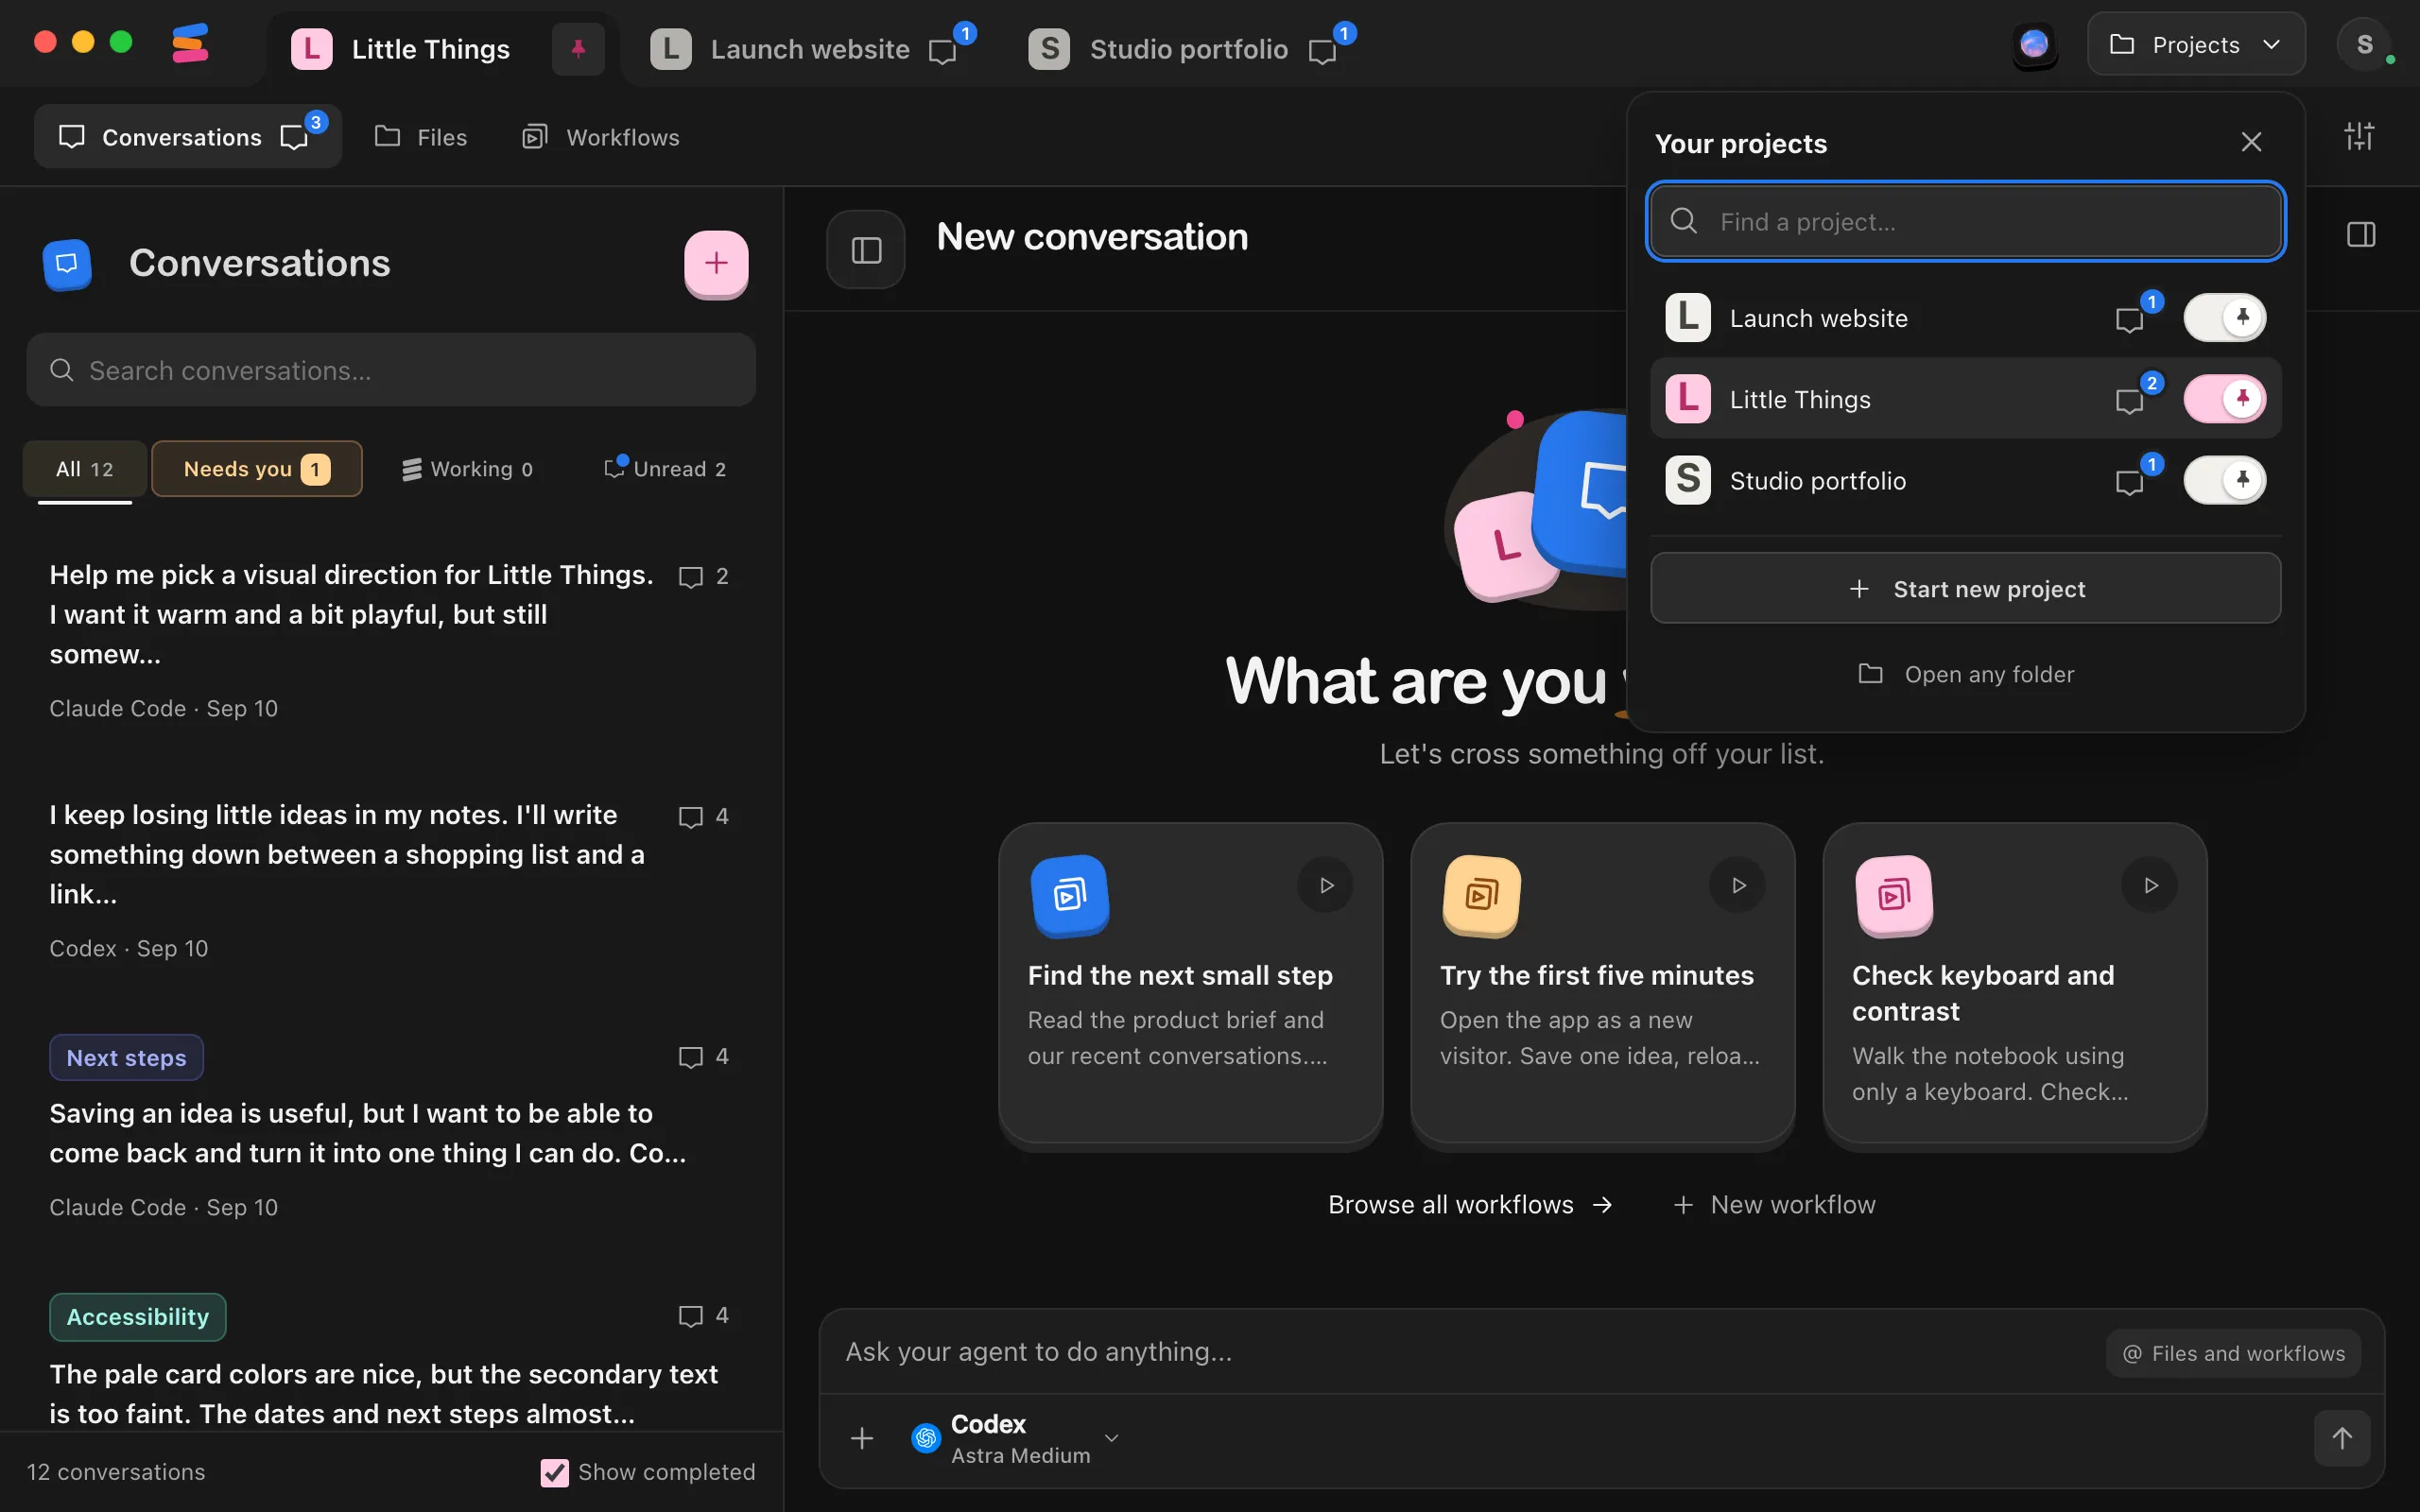Screen dimensions: 2420x1512
Task: Run the Try the first five minutes workflow
Action: [x=1738, y=885]
